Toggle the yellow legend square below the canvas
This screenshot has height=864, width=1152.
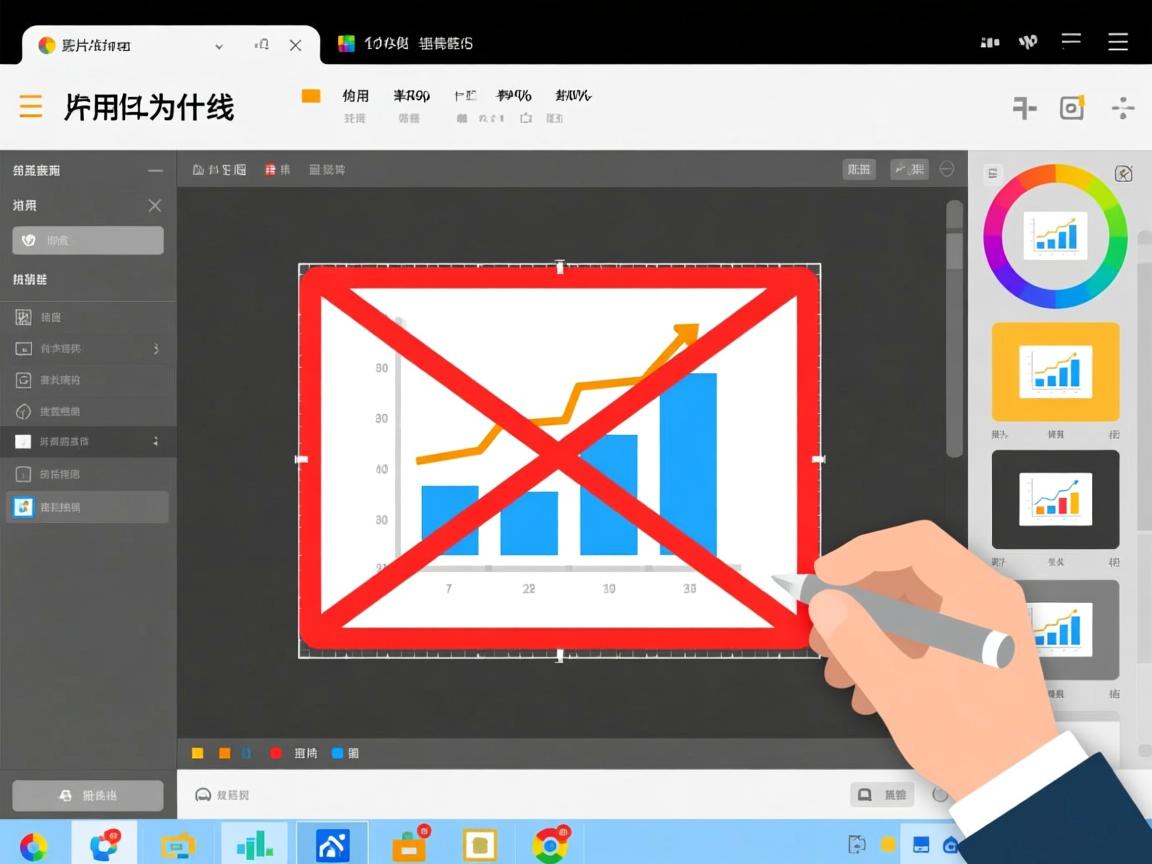197,753
